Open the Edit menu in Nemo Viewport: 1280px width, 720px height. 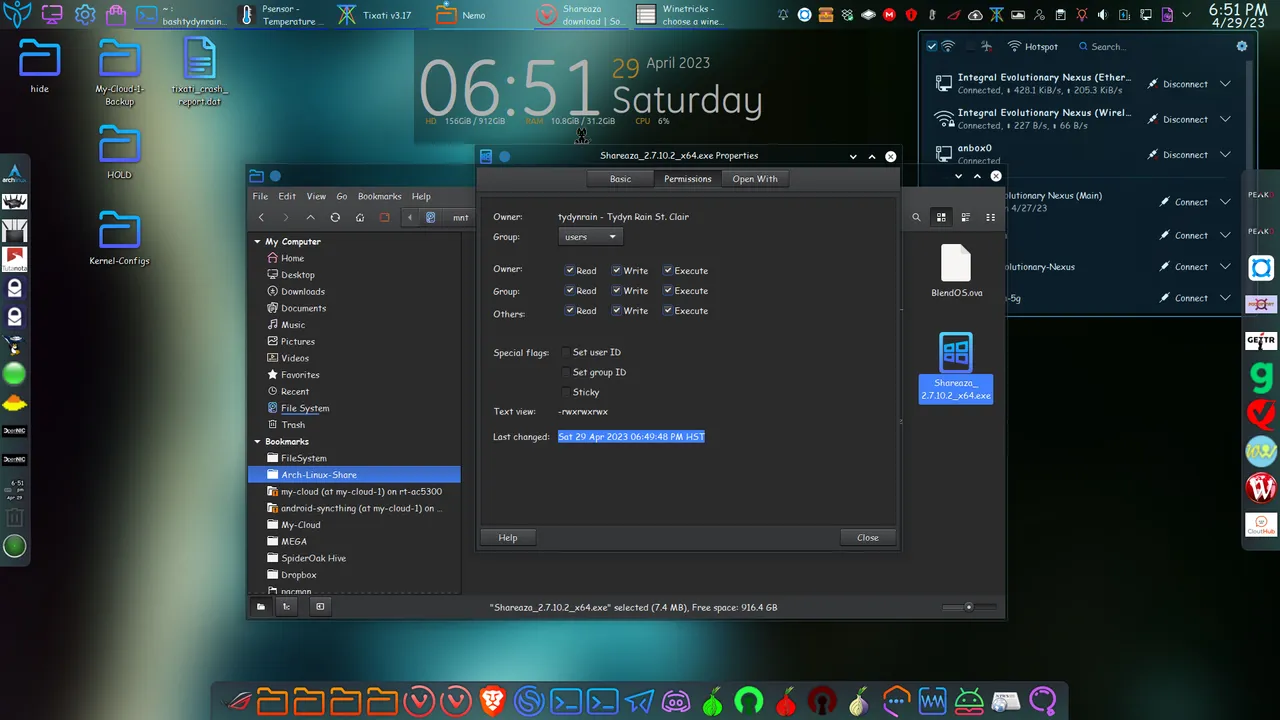pyautogui.click(x=287, y=196)
